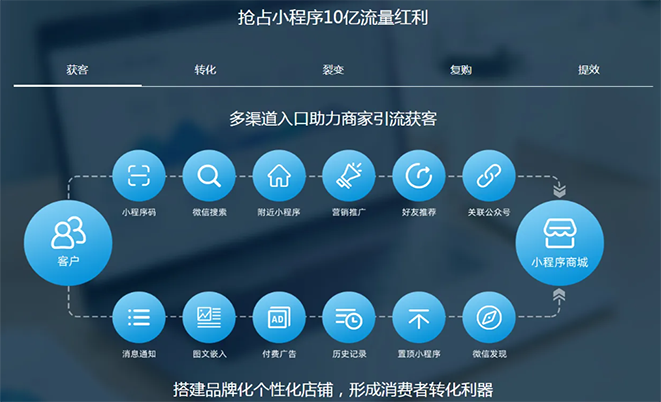Viewport: 661px width, 402px height.
Task: Select the 复购 tab
Action: [461, 70]
